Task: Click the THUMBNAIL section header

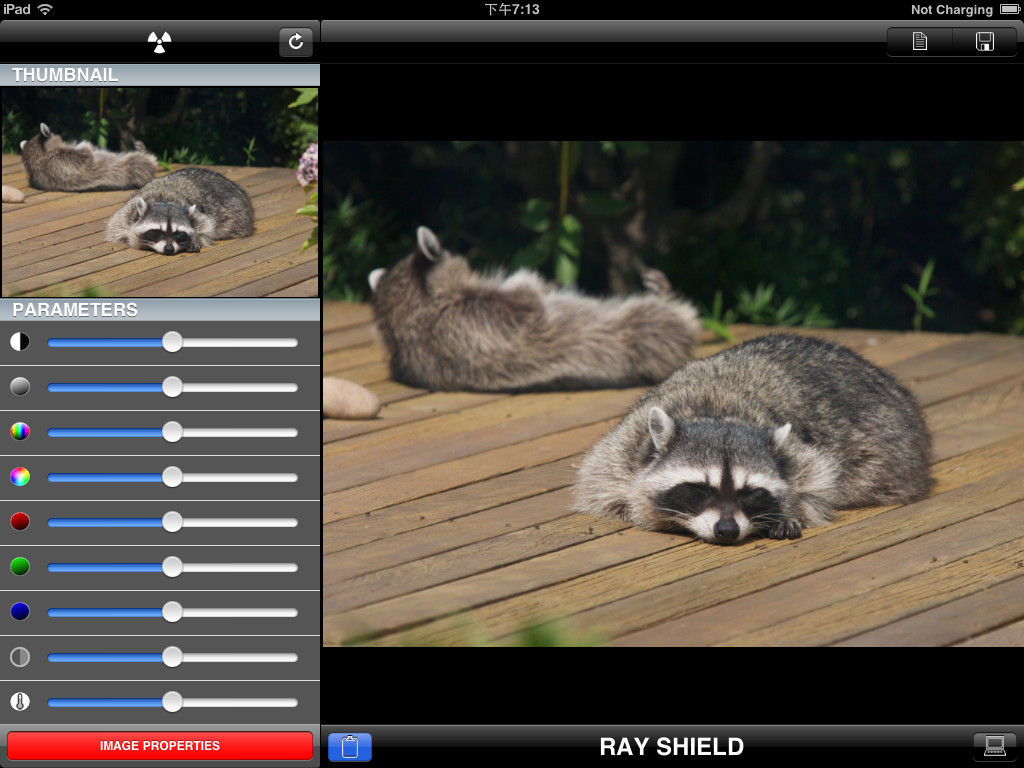Action: [160, 74]
